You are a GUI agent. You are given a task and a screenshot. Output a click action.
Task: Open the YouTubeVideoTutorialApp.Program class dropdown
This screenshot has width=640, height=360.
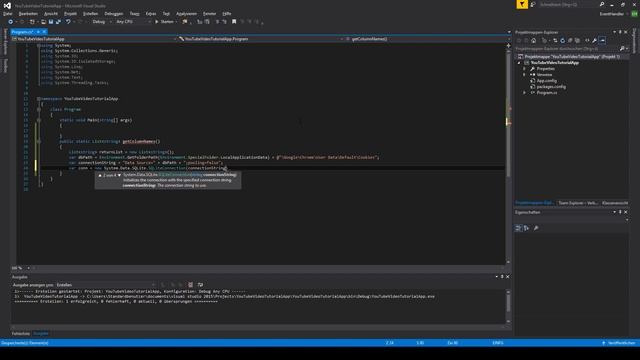click(260, 39)
